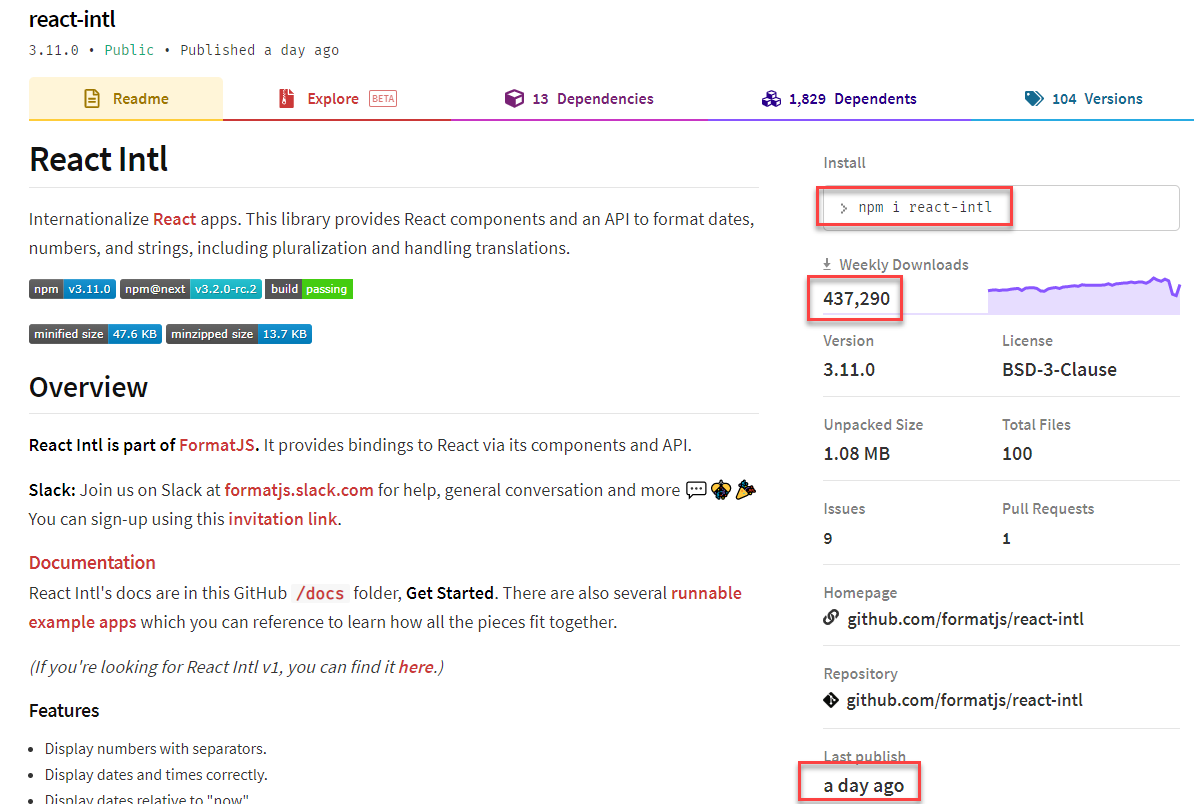Switch to the Explore BETA tab

337,98
